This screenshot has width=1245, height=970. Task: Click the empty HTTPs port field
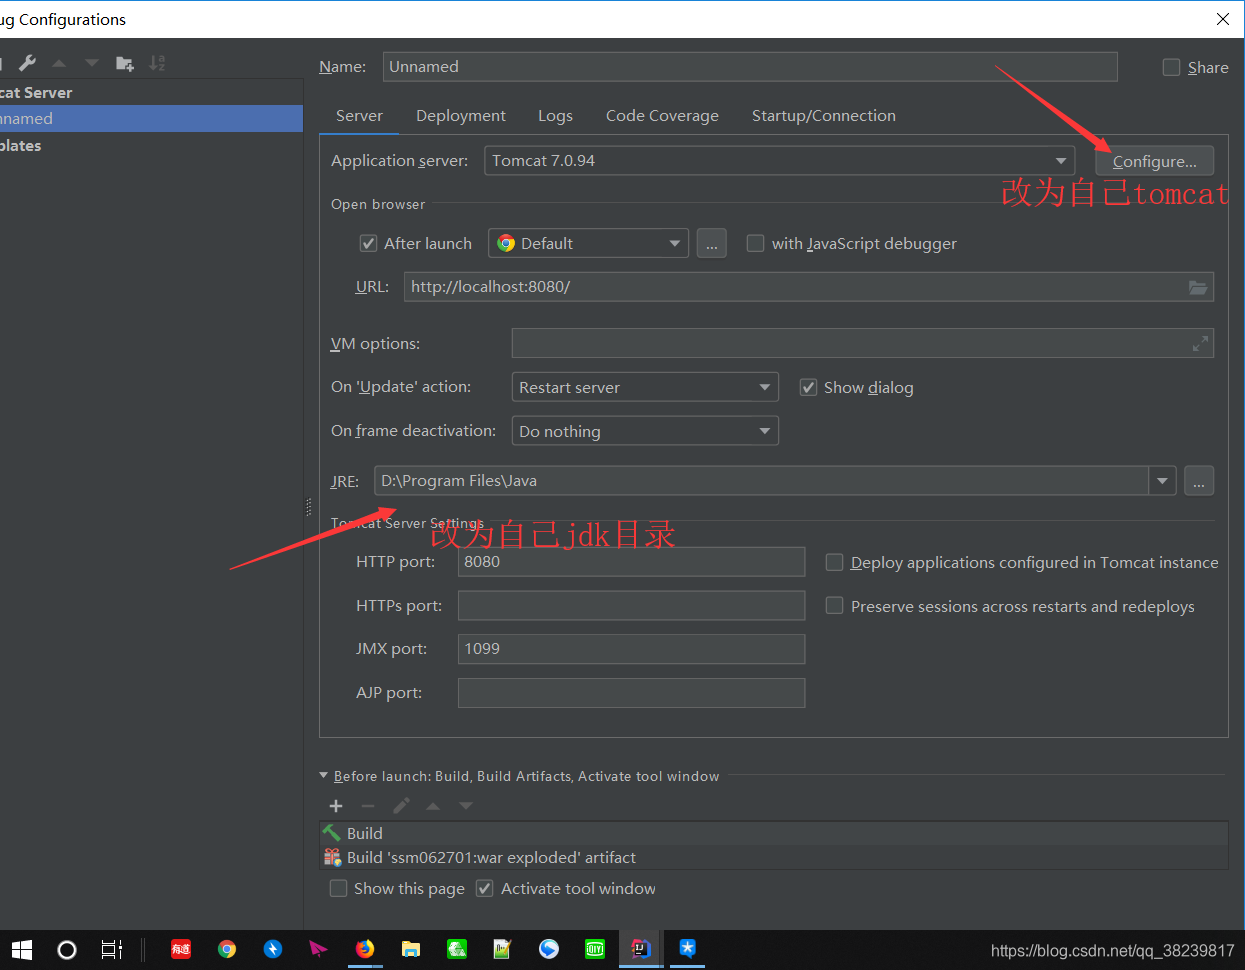point(631,606)
